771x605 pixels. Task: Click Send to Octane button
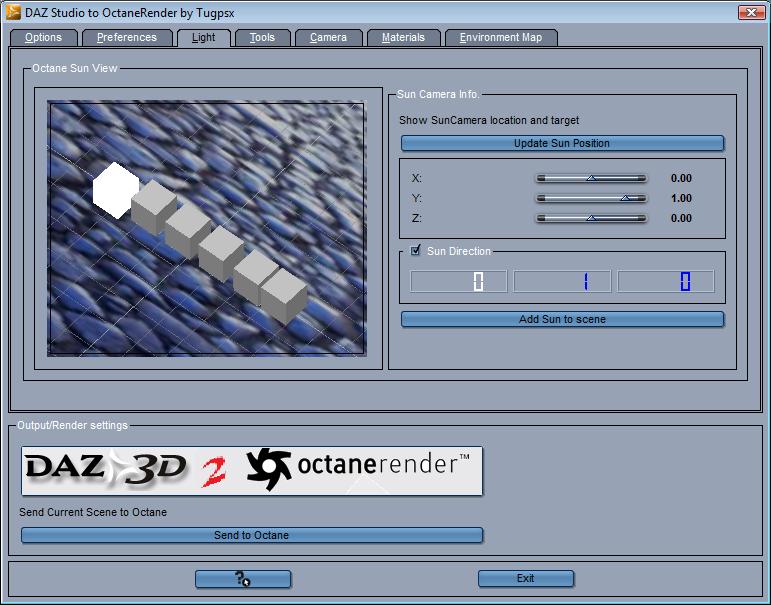[252, 535]
